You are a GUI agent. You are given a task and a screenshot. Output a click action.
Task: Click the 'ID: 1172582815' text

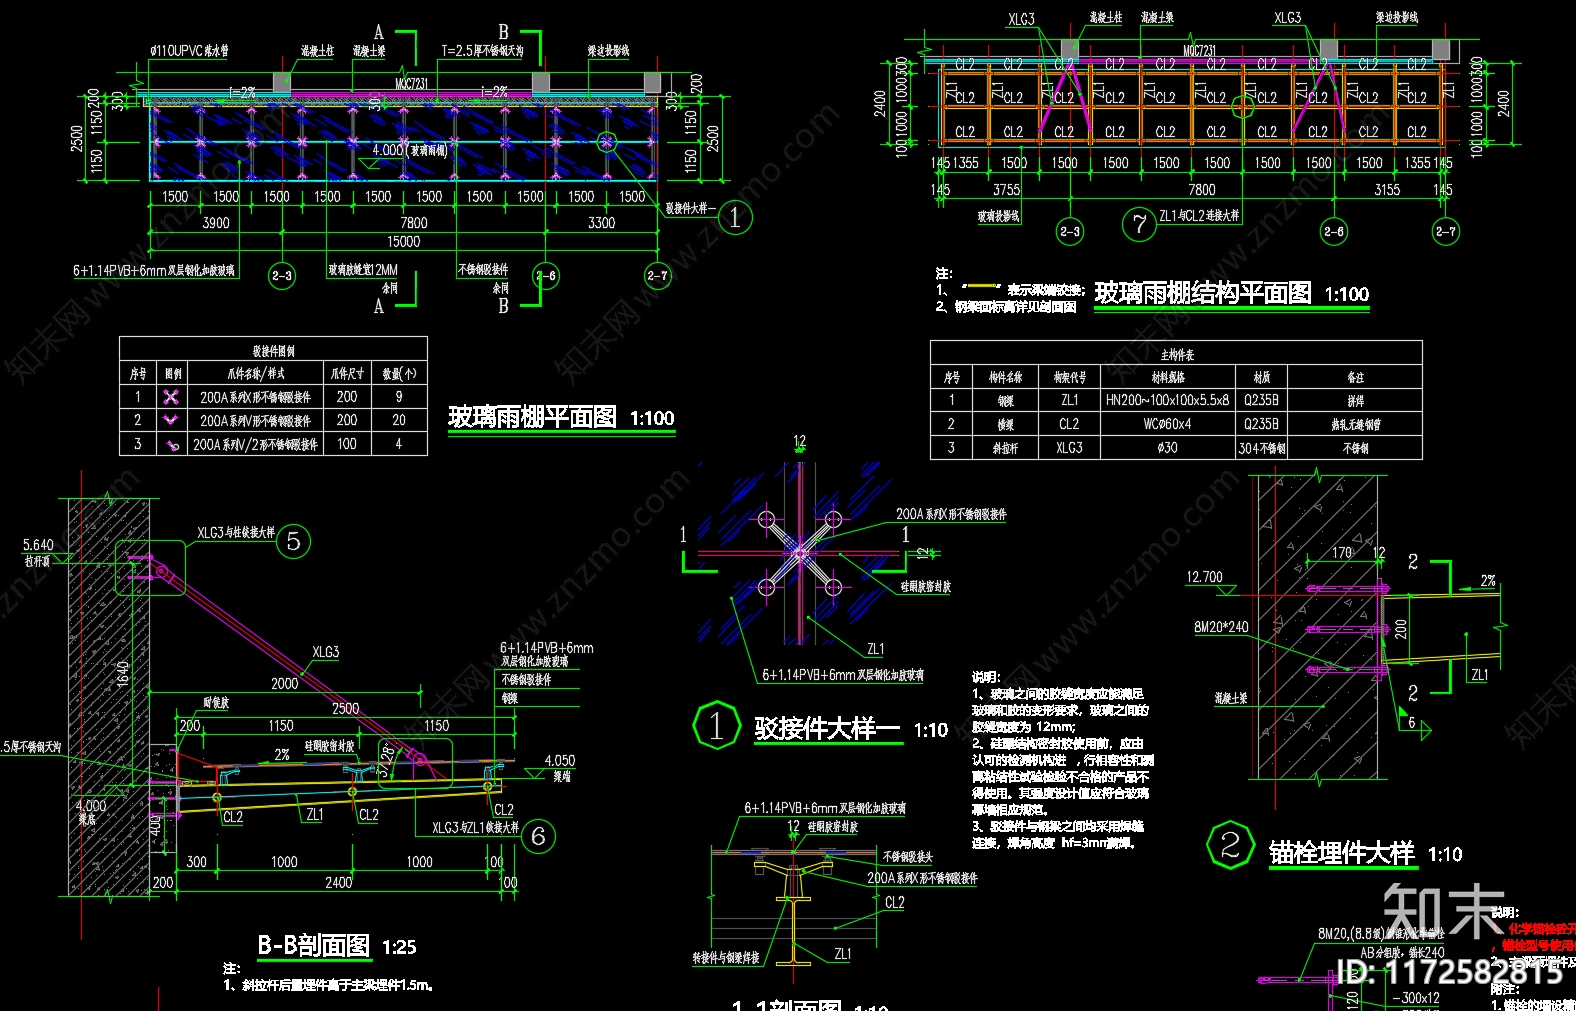(x=1450, y=971)
